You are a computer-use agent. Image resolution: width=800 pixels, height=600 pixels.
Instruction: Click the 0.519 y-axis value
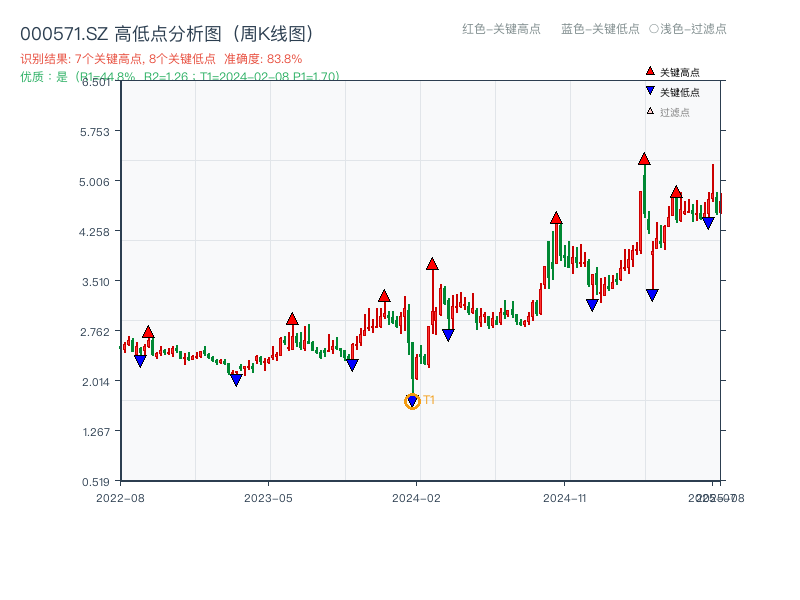pyautogui.click(x=96, y=482)
